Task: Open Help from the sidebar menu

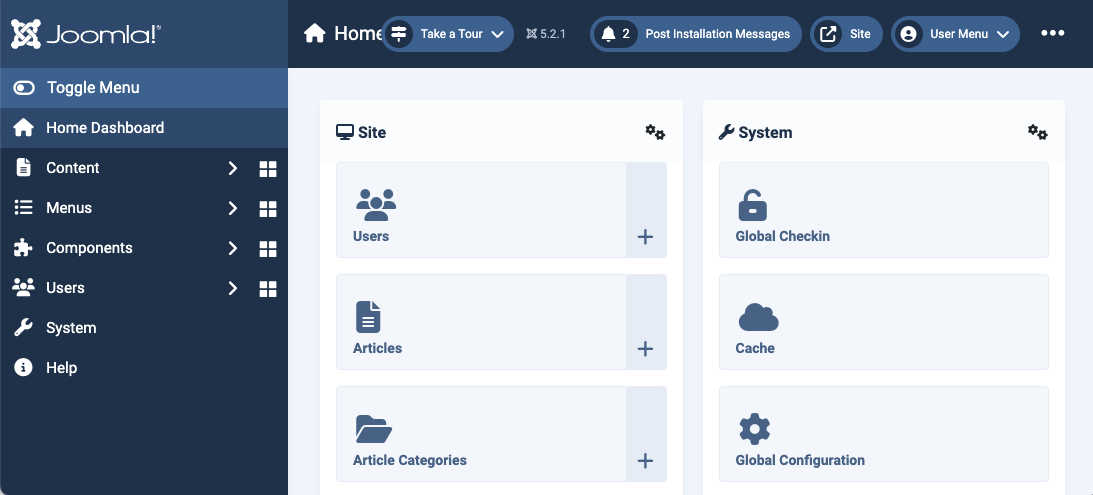Action: 61,368
